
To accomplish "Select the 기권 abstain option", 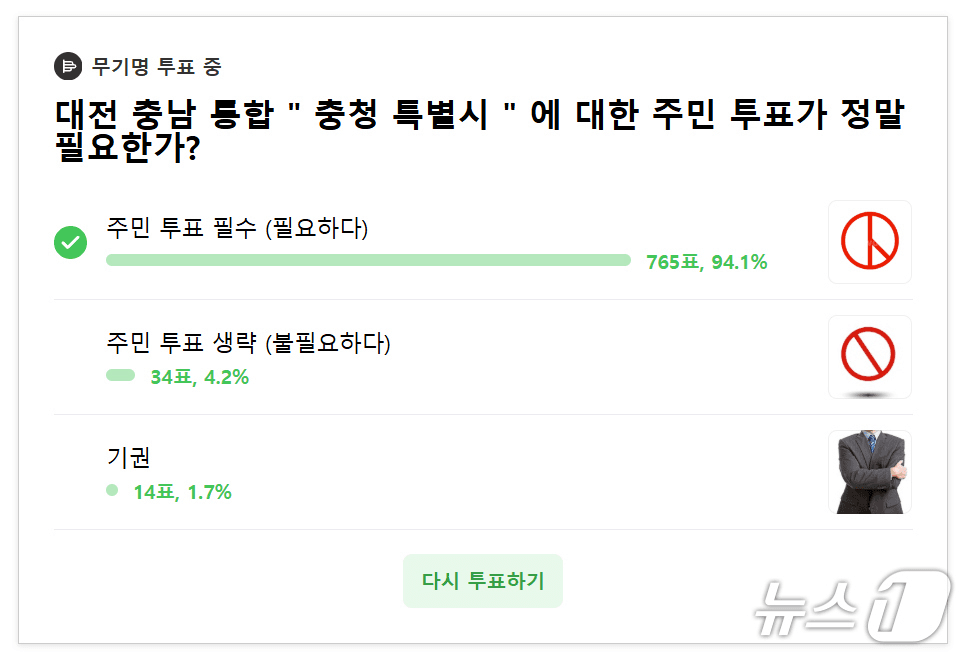I will point(126,458).
